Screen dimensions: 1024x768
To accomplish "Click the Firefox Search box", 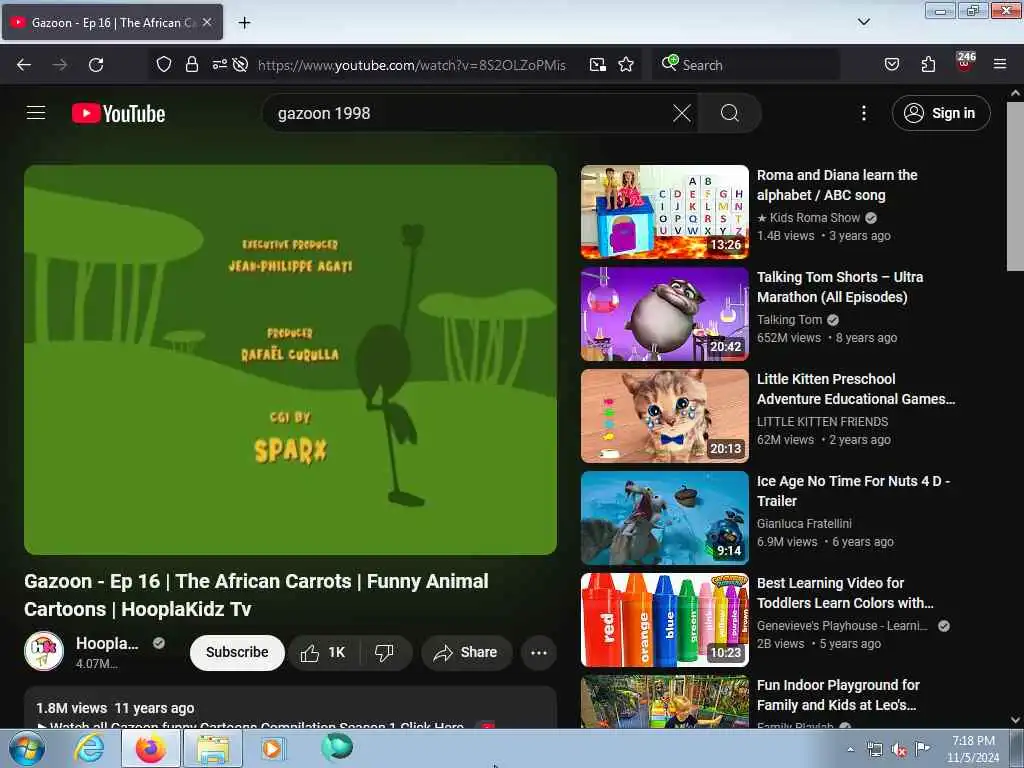I will coord(746,65).
